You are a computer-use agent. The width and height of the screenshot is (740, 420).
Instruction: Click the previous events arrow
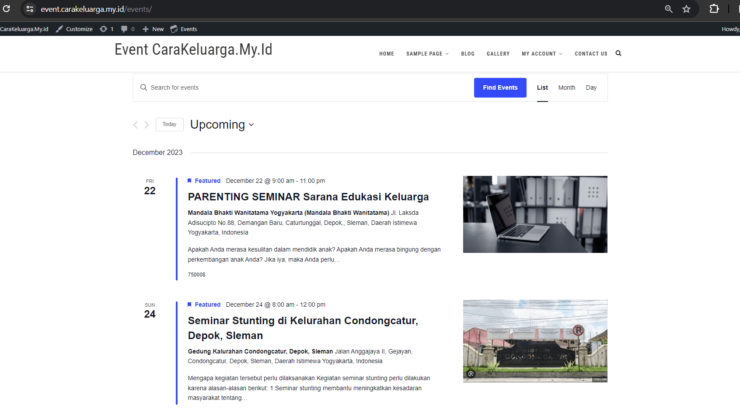tap(135, 125)
